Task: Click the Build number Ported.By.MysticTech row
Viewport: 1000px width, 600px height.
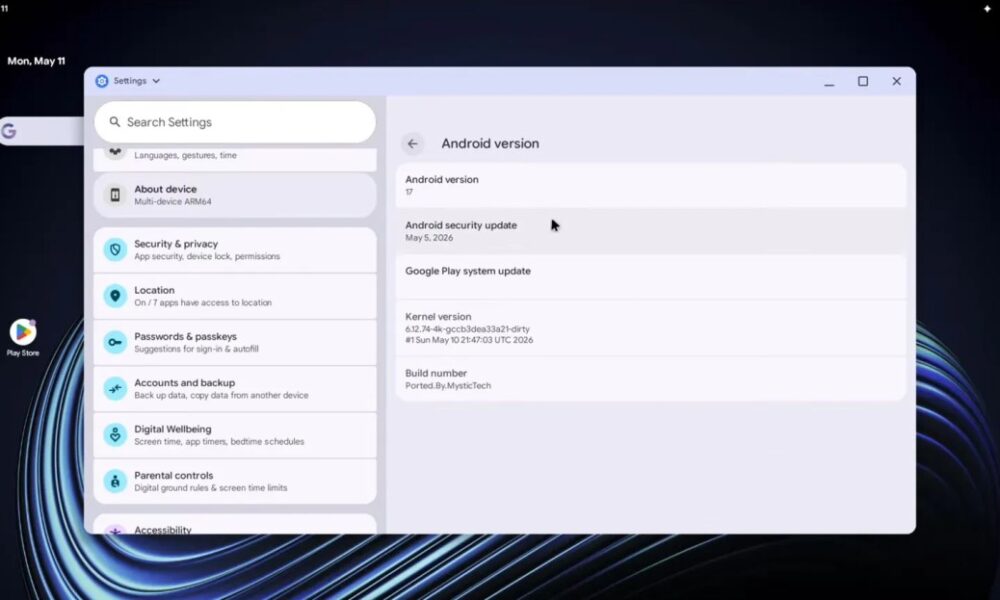Action: (x=651, y=379)
